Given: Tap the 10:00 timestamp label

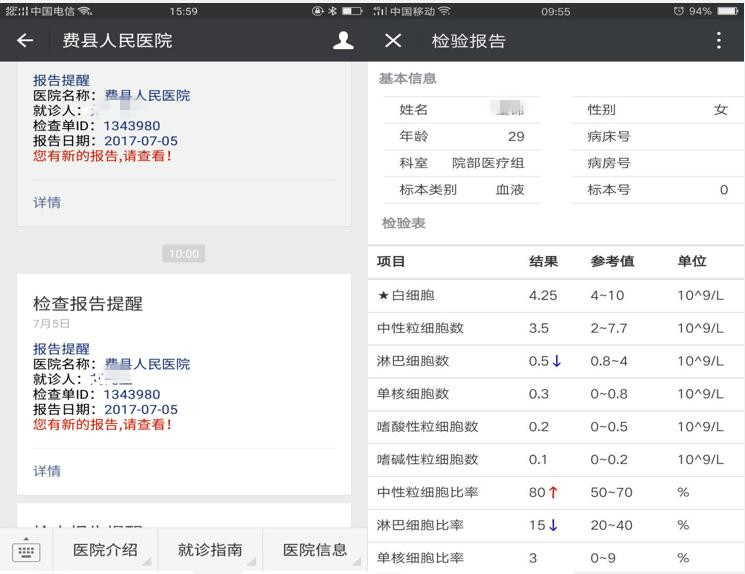Looking at the screenshot, I should coord(183,254).
